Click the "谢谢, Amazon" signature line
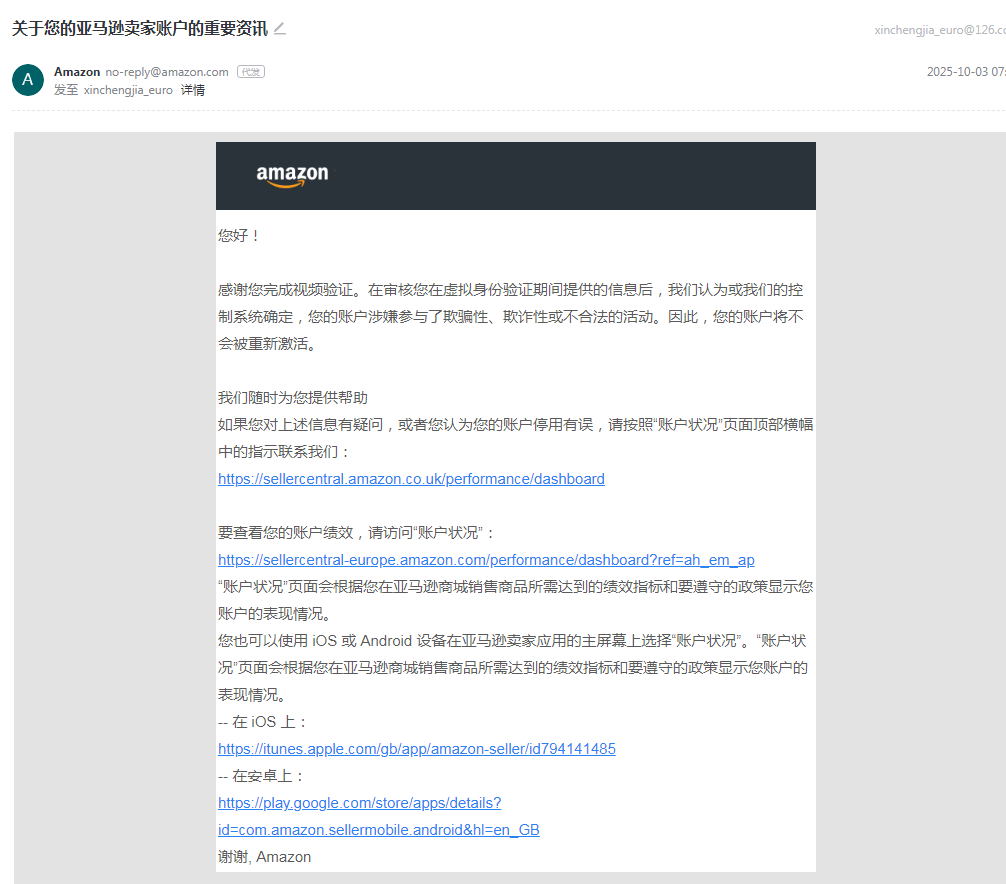 point(264,857)
